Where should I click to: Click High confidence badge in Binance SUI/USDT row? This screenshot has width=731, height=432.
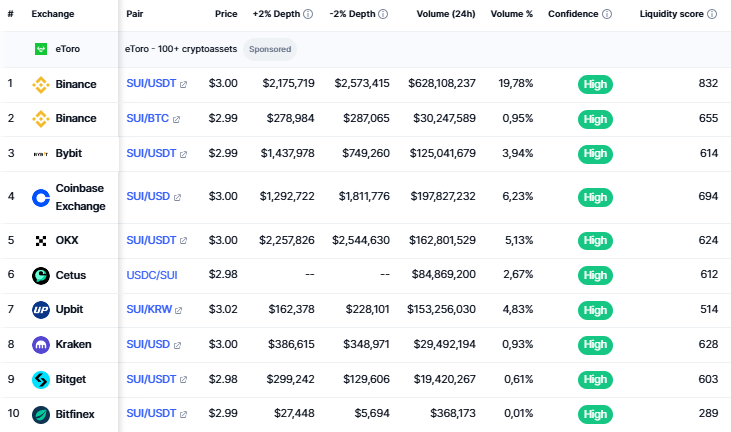595,84
